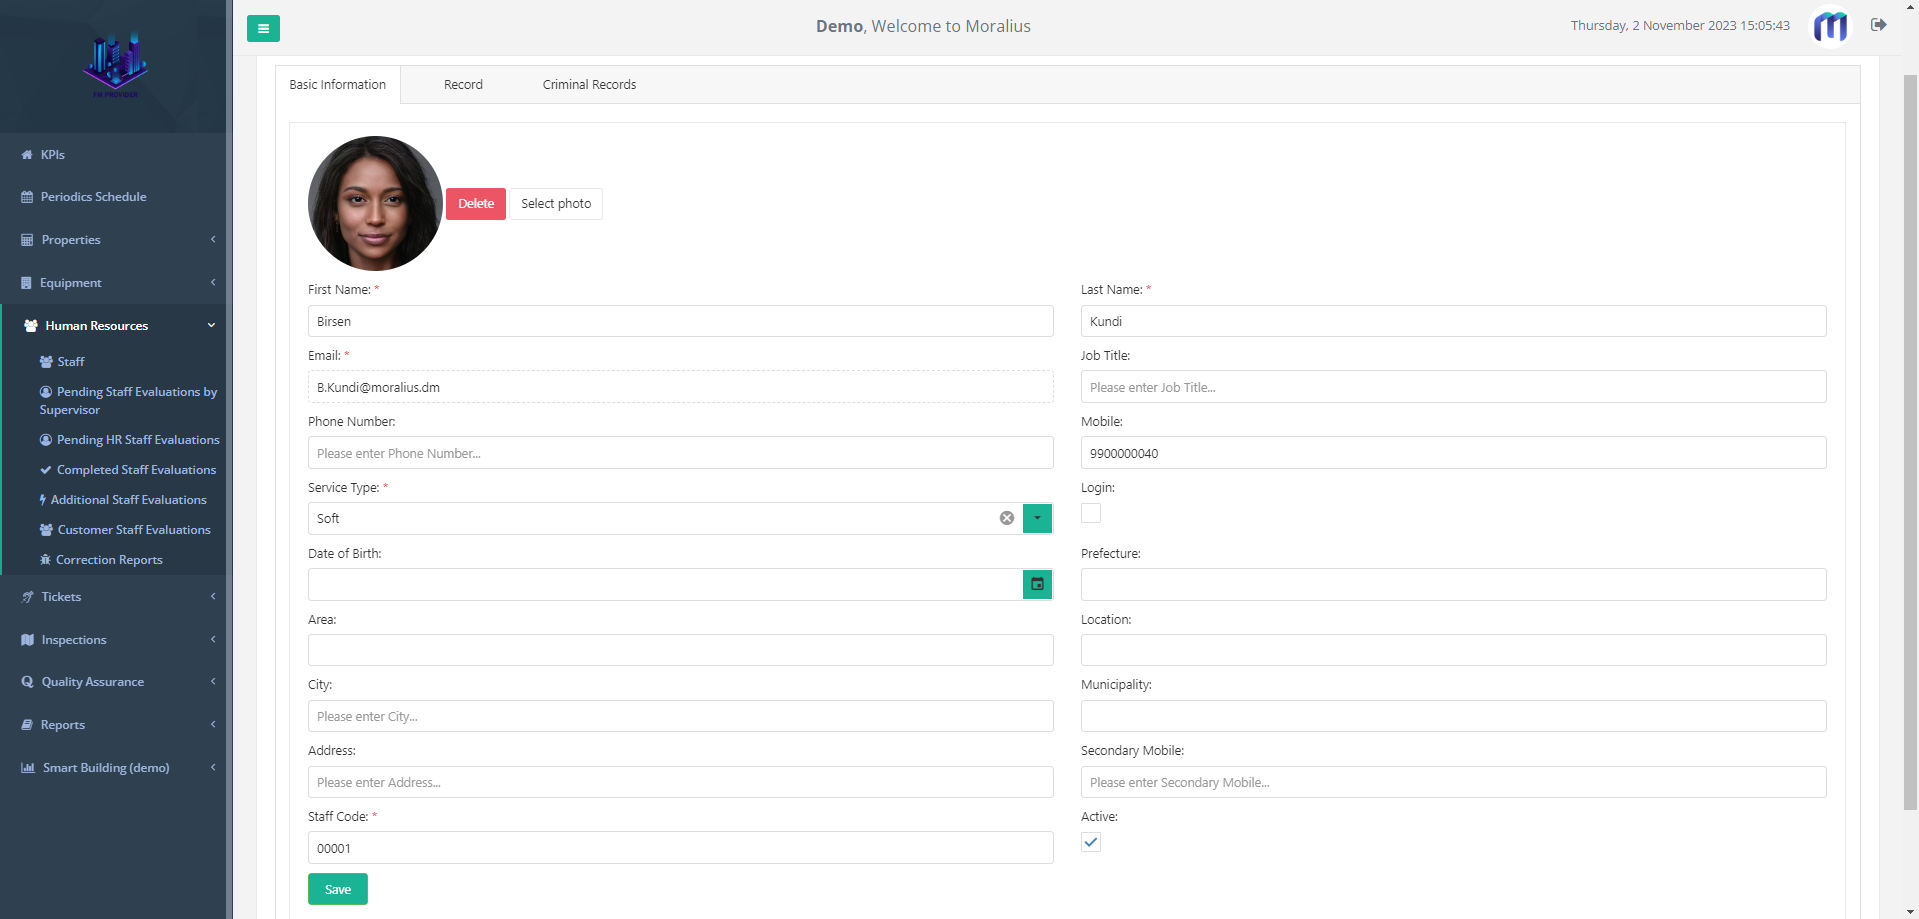
Task: Click the KPIs home icon
Action: pos(27,155)
